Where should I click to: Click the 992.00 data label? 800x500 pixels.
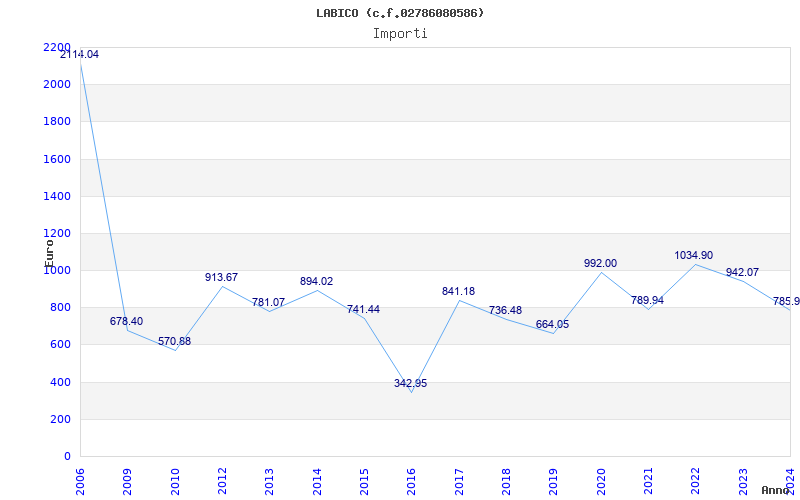pos(601,264)
